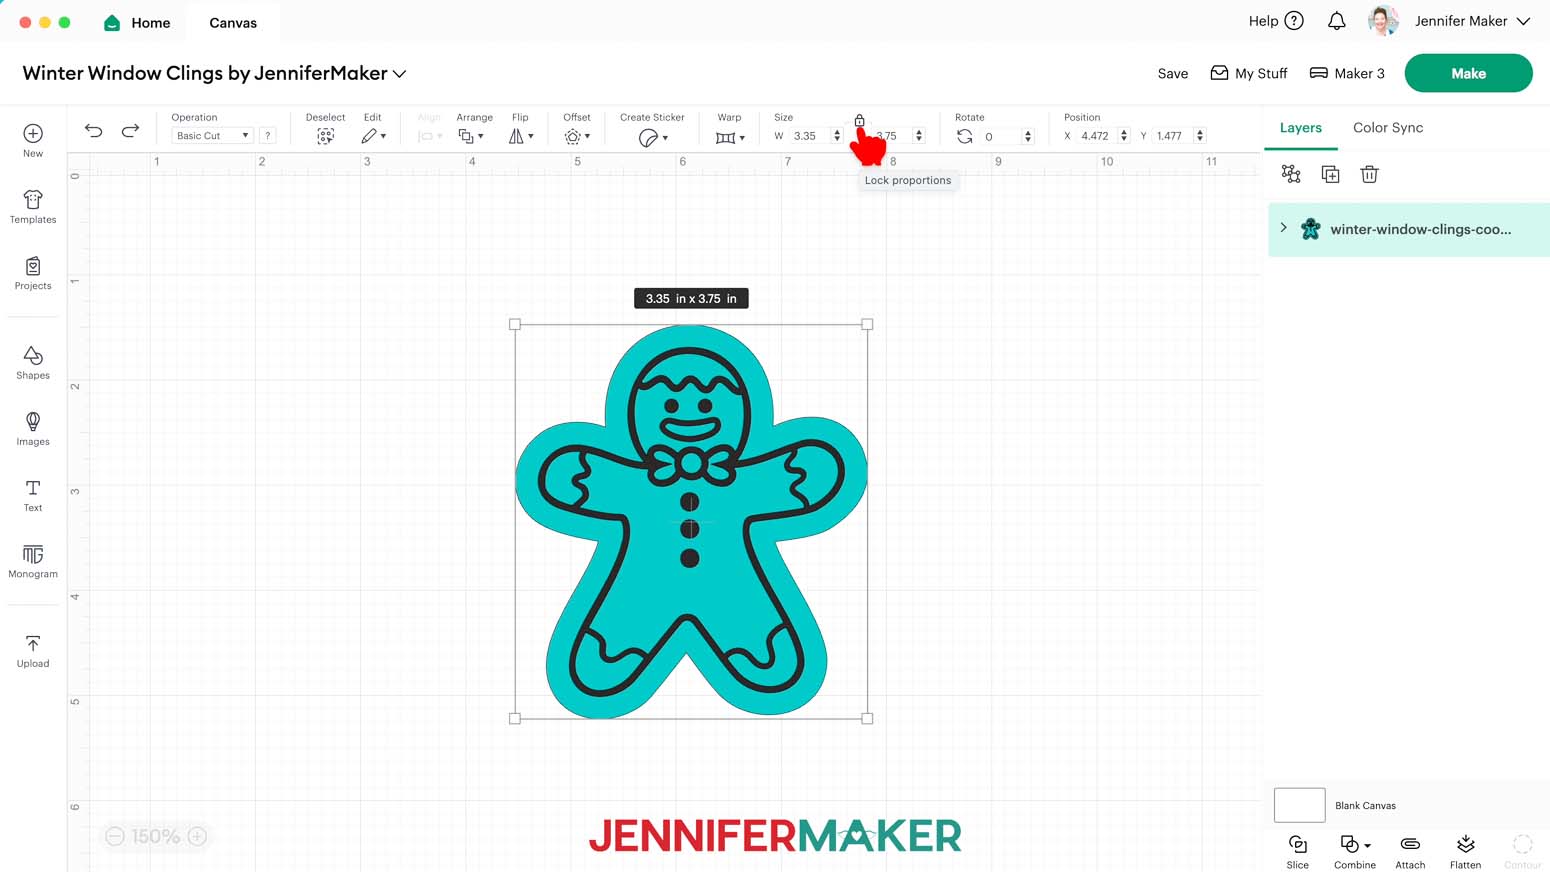The width and height of the screenshot is (1550, 872).
Task: Switch to the Color Sync tab
Action: (1387, 128)
